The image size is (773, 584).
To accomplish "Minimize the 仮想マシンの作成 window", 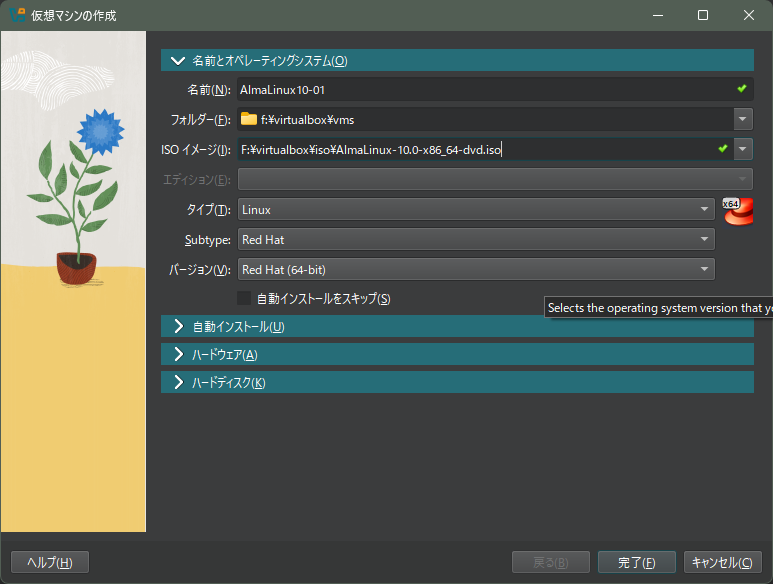I will (x=658, y=15).
